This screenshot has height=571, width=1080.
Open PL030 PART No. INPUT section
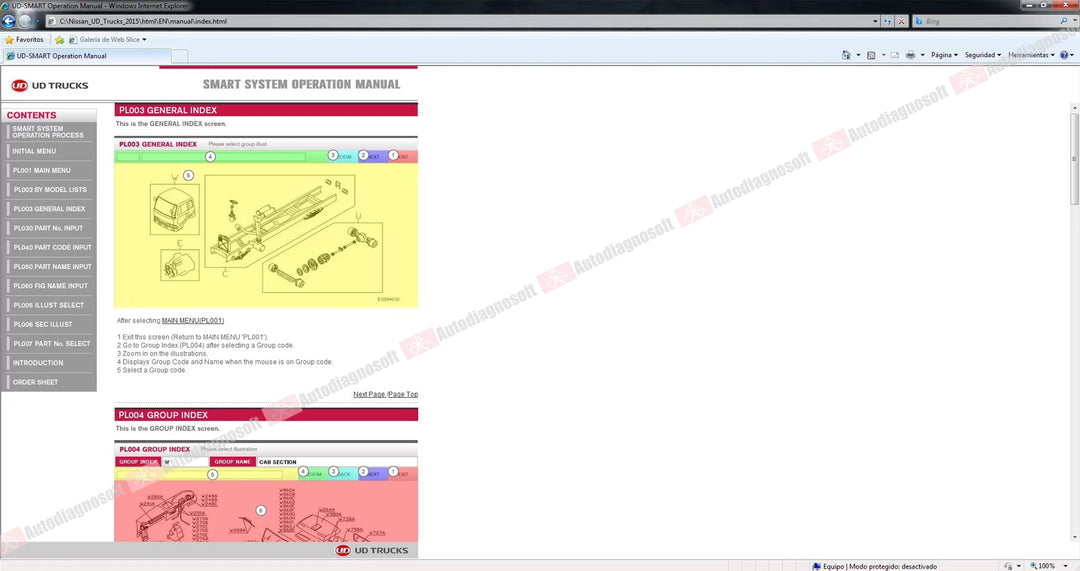point(49,228)
